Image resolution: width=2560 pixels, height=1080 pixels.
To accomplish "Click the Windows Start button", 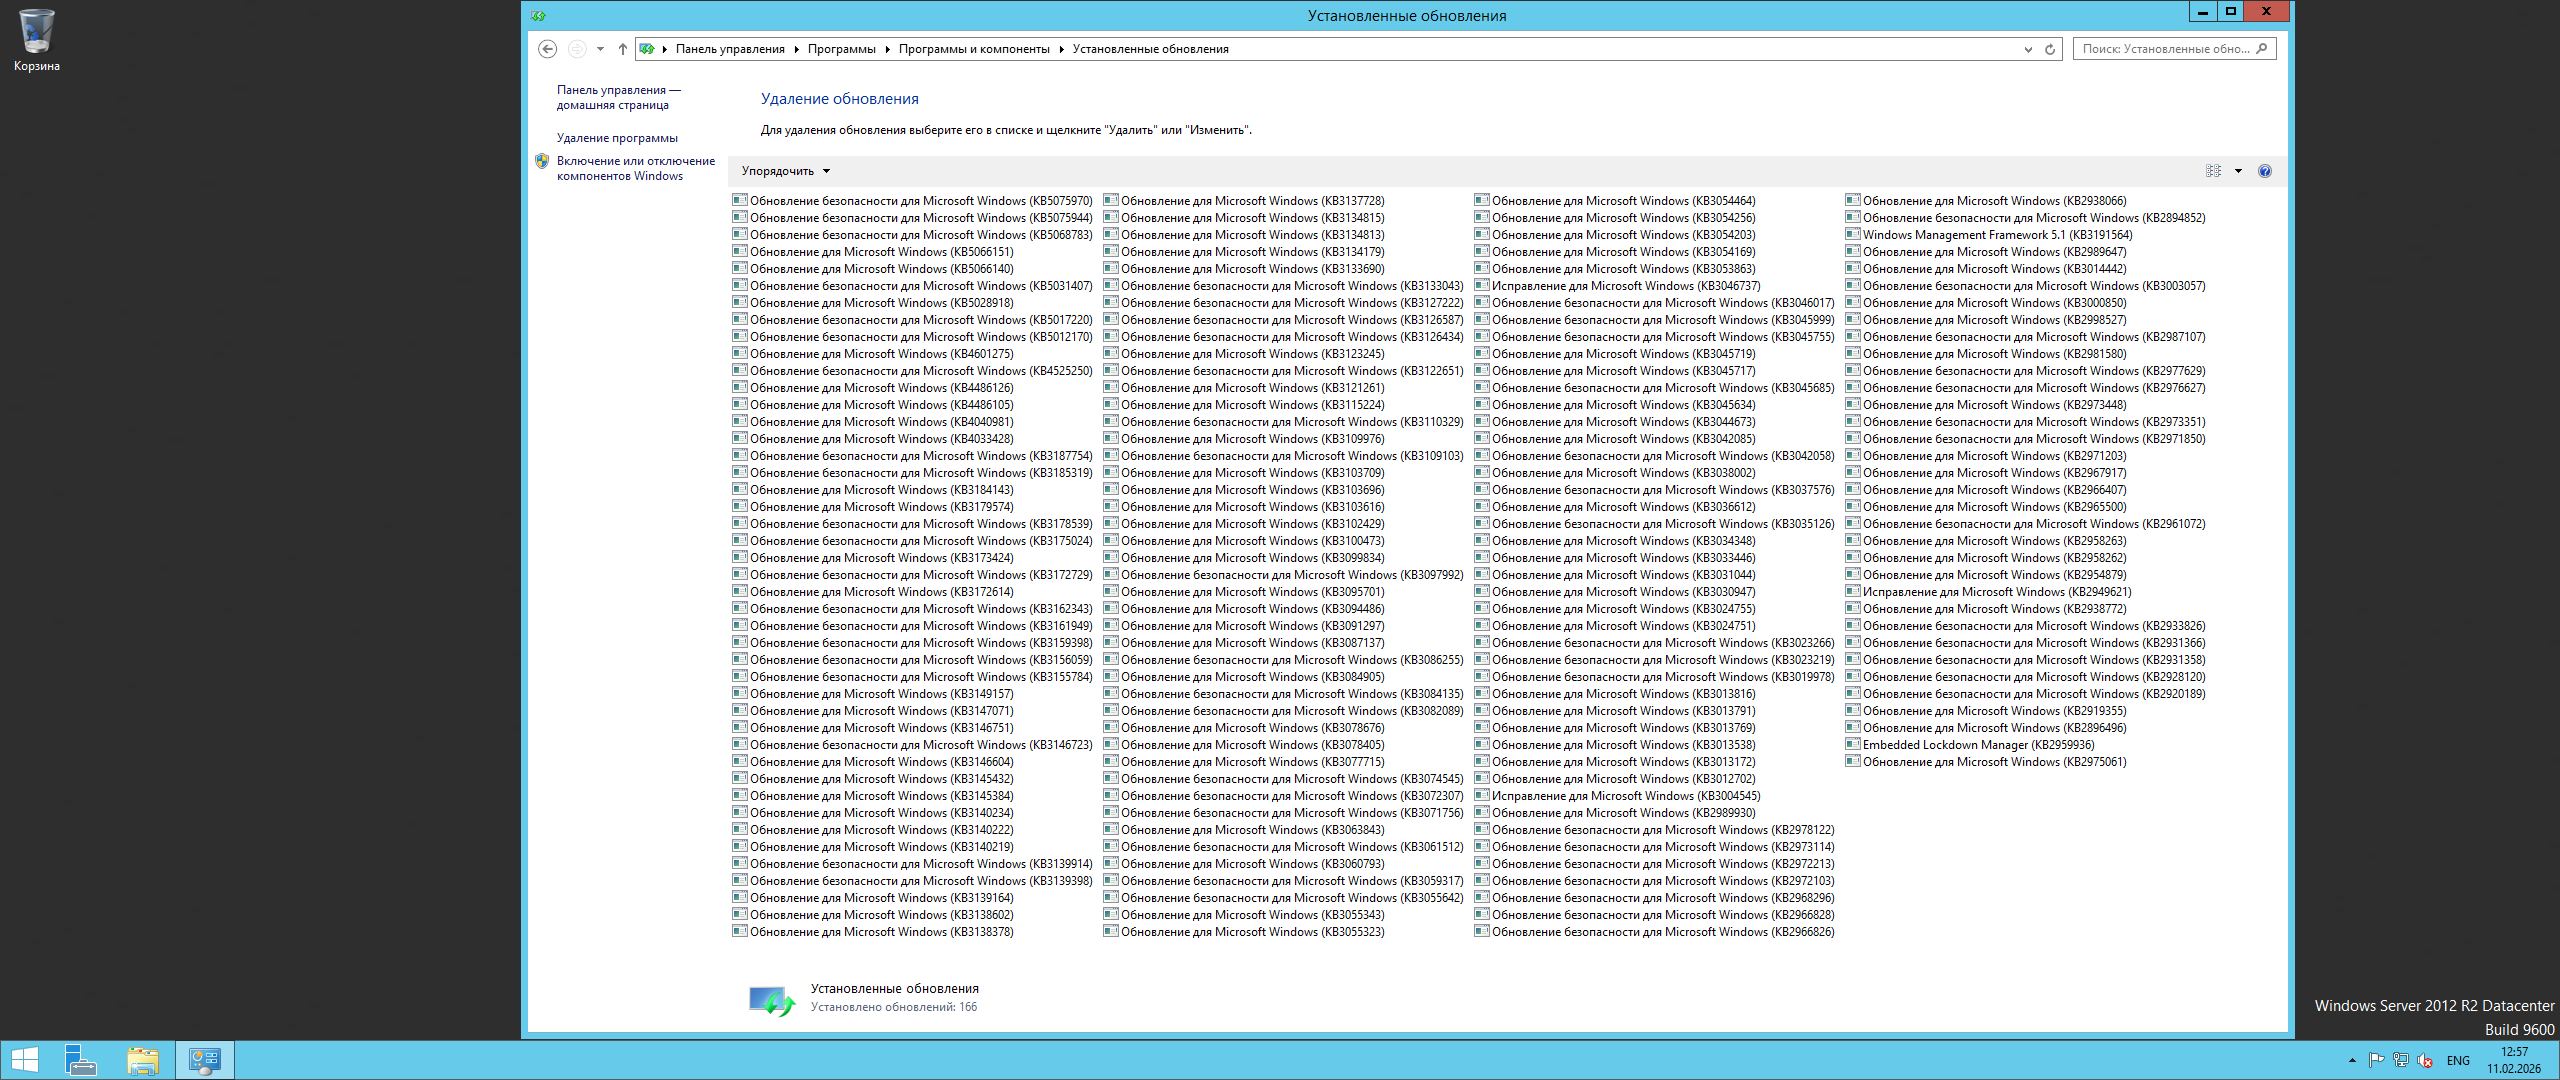I will coord(24,1060).
